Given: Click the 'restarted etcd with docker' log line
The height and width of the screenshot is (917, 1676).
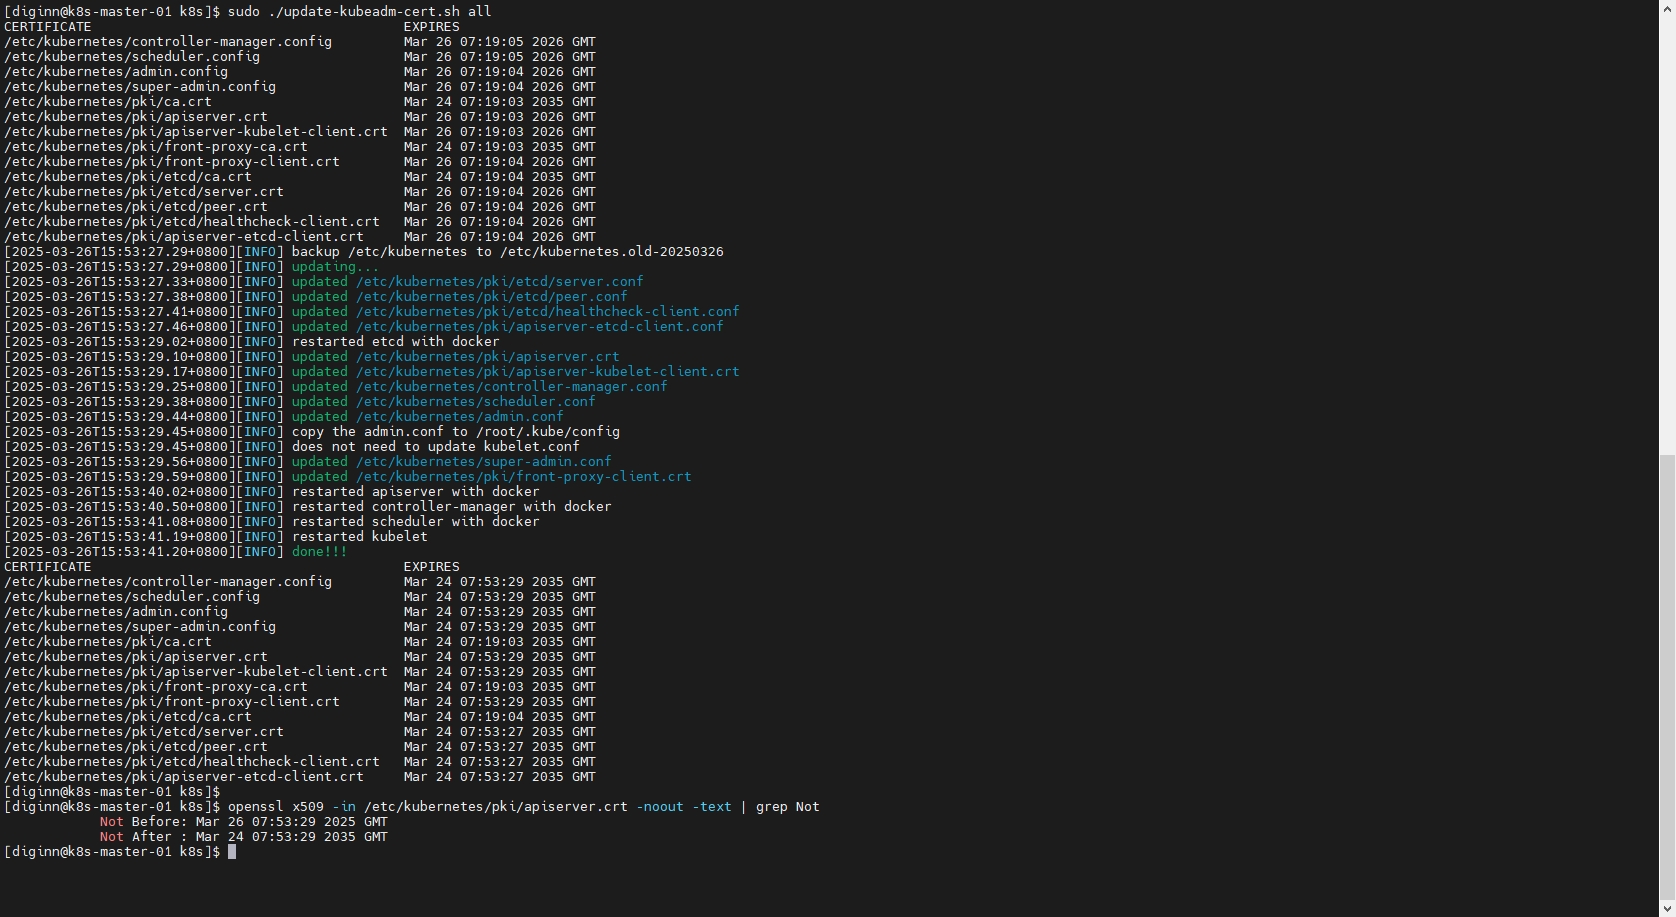Looking at the screenshot, I should point(395,342).
